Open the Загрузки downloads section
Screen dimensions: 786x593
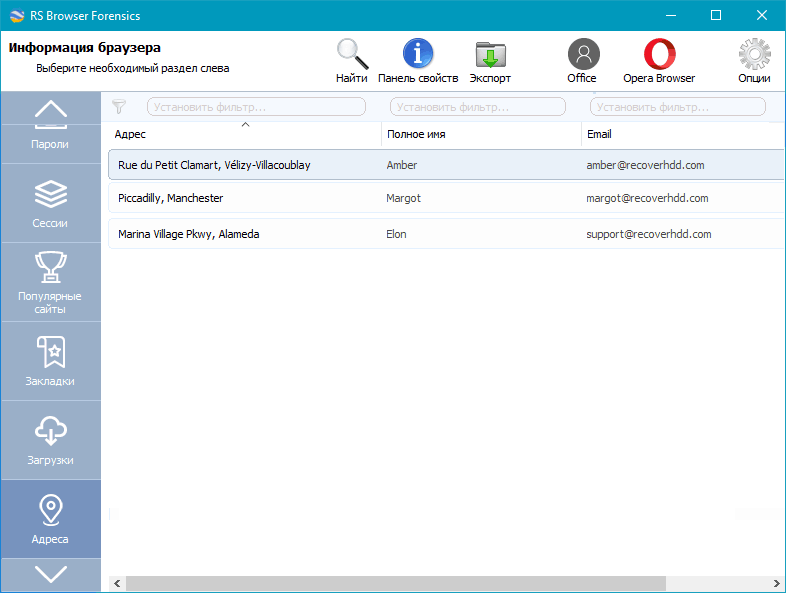tap(50, 440)
